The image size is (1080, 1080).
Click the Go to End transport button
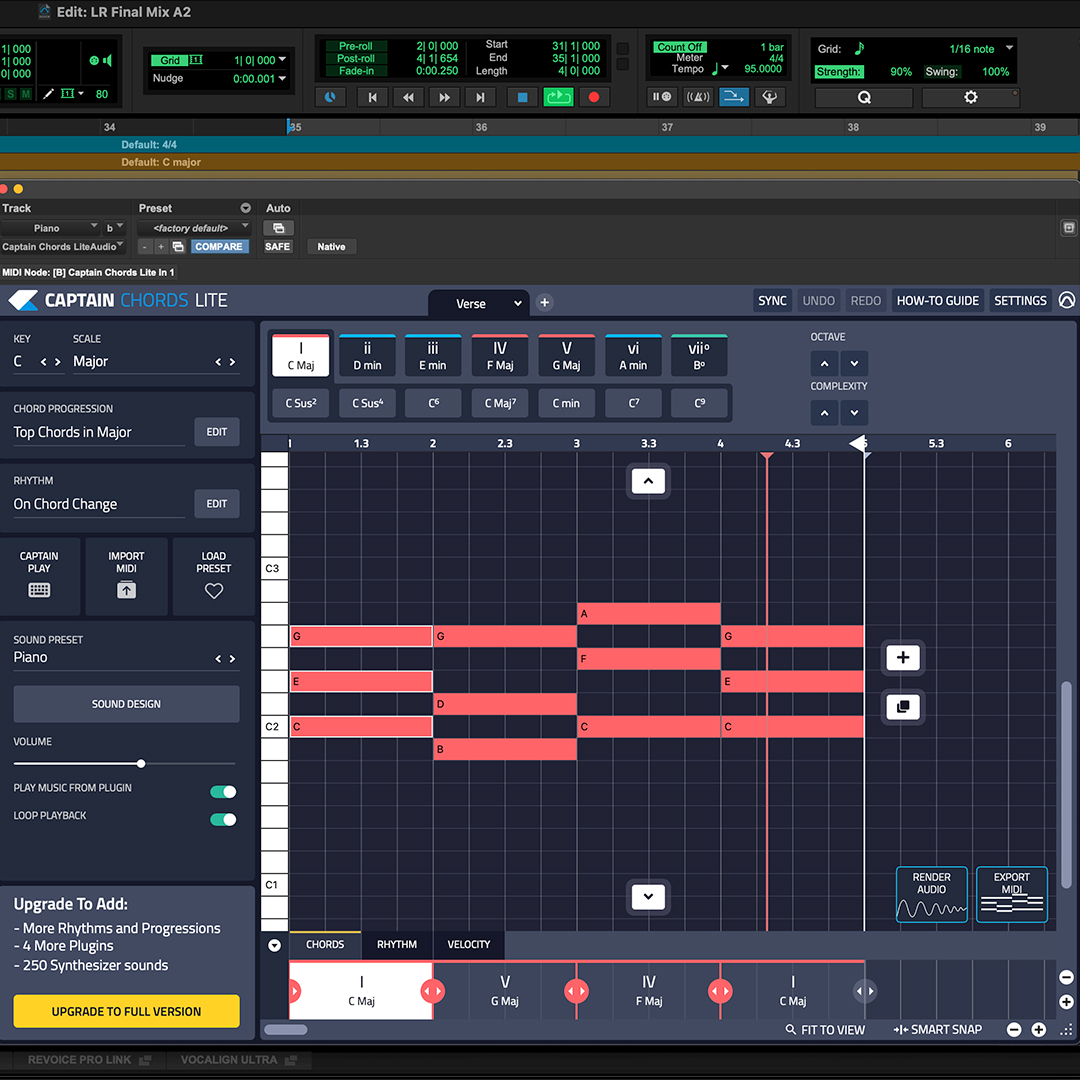(480, 97)
